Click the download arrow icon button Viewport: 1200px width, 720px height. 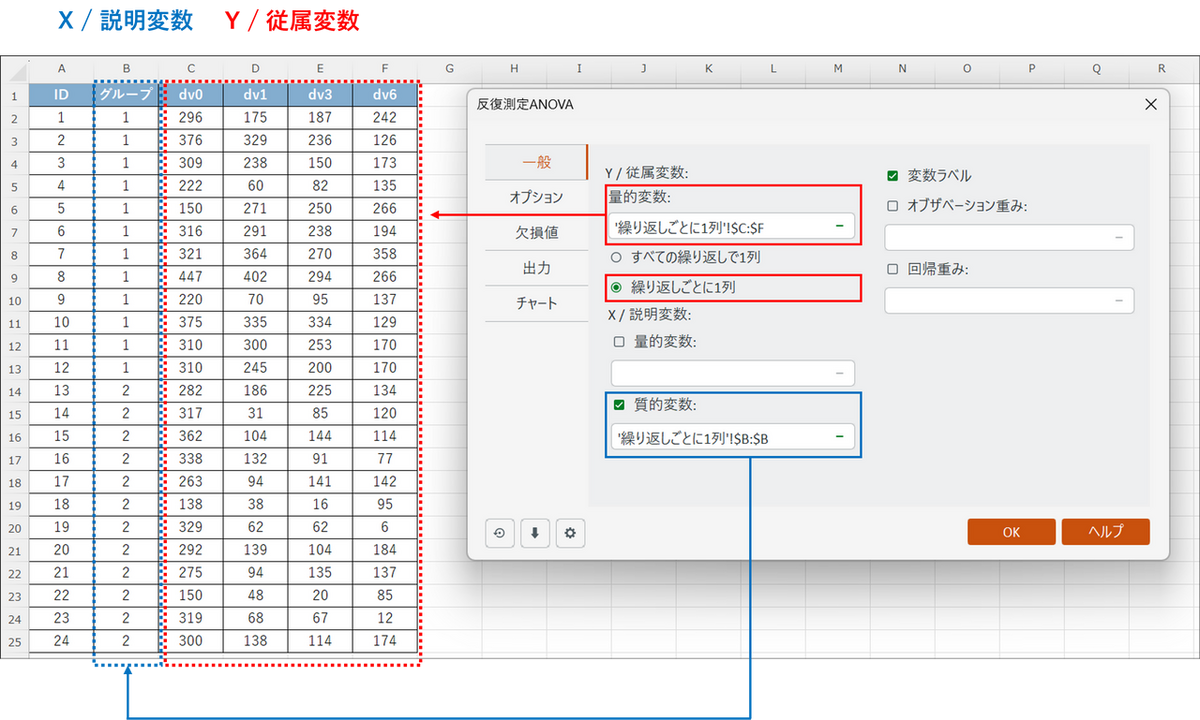535,533
